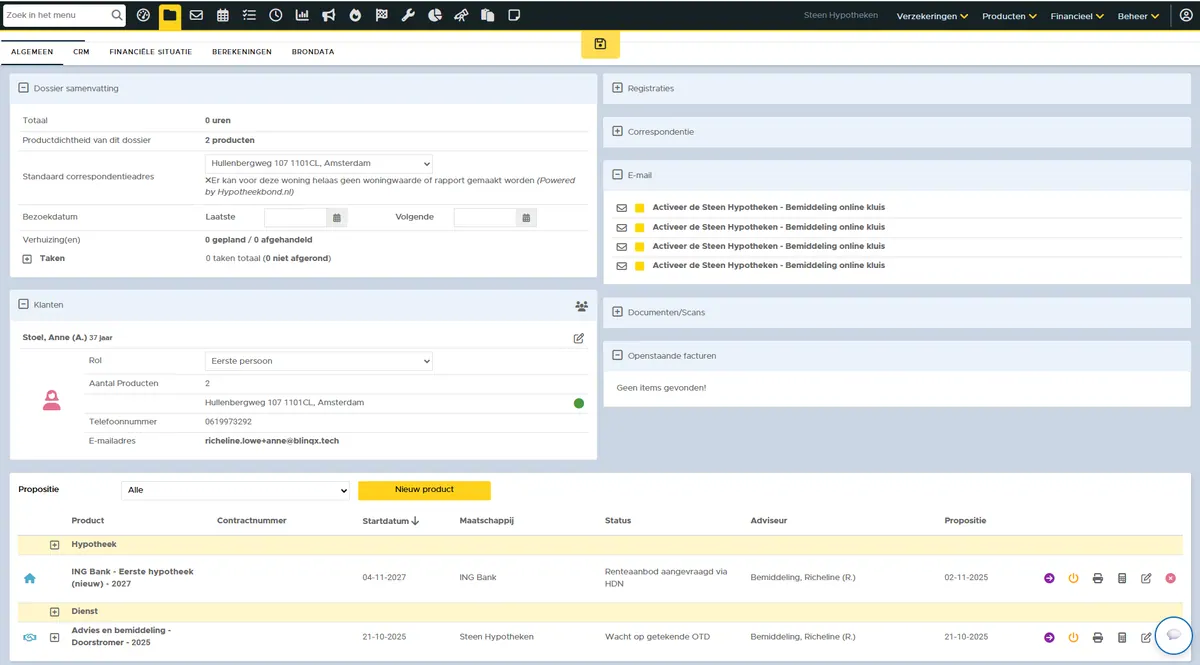1200x665 pixels.
Task: Click the Nieuw product button
Action: coord(424,490)
